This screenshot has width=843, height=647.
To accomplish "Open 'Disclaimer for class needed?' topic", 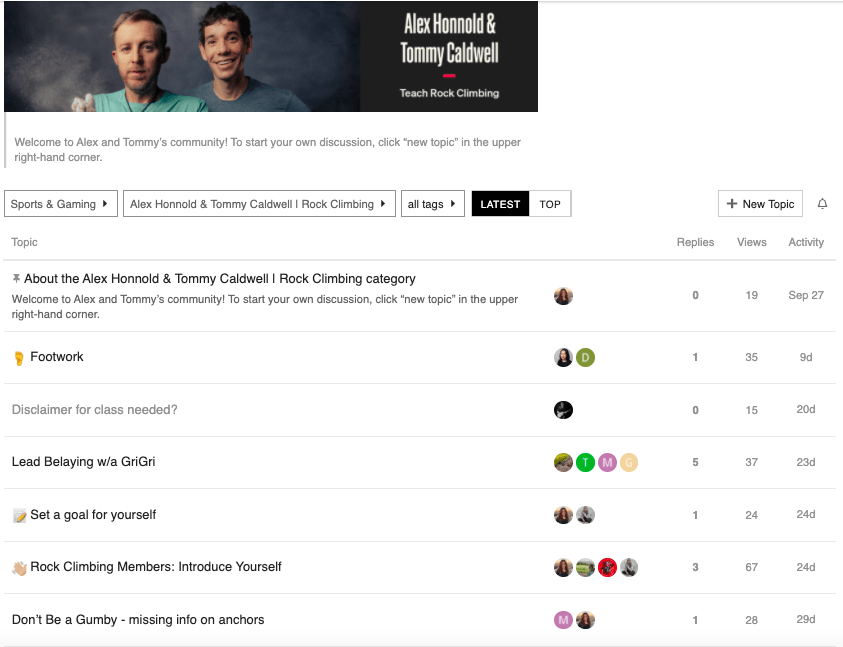I will pyautogui.click(x=95, y=410).
